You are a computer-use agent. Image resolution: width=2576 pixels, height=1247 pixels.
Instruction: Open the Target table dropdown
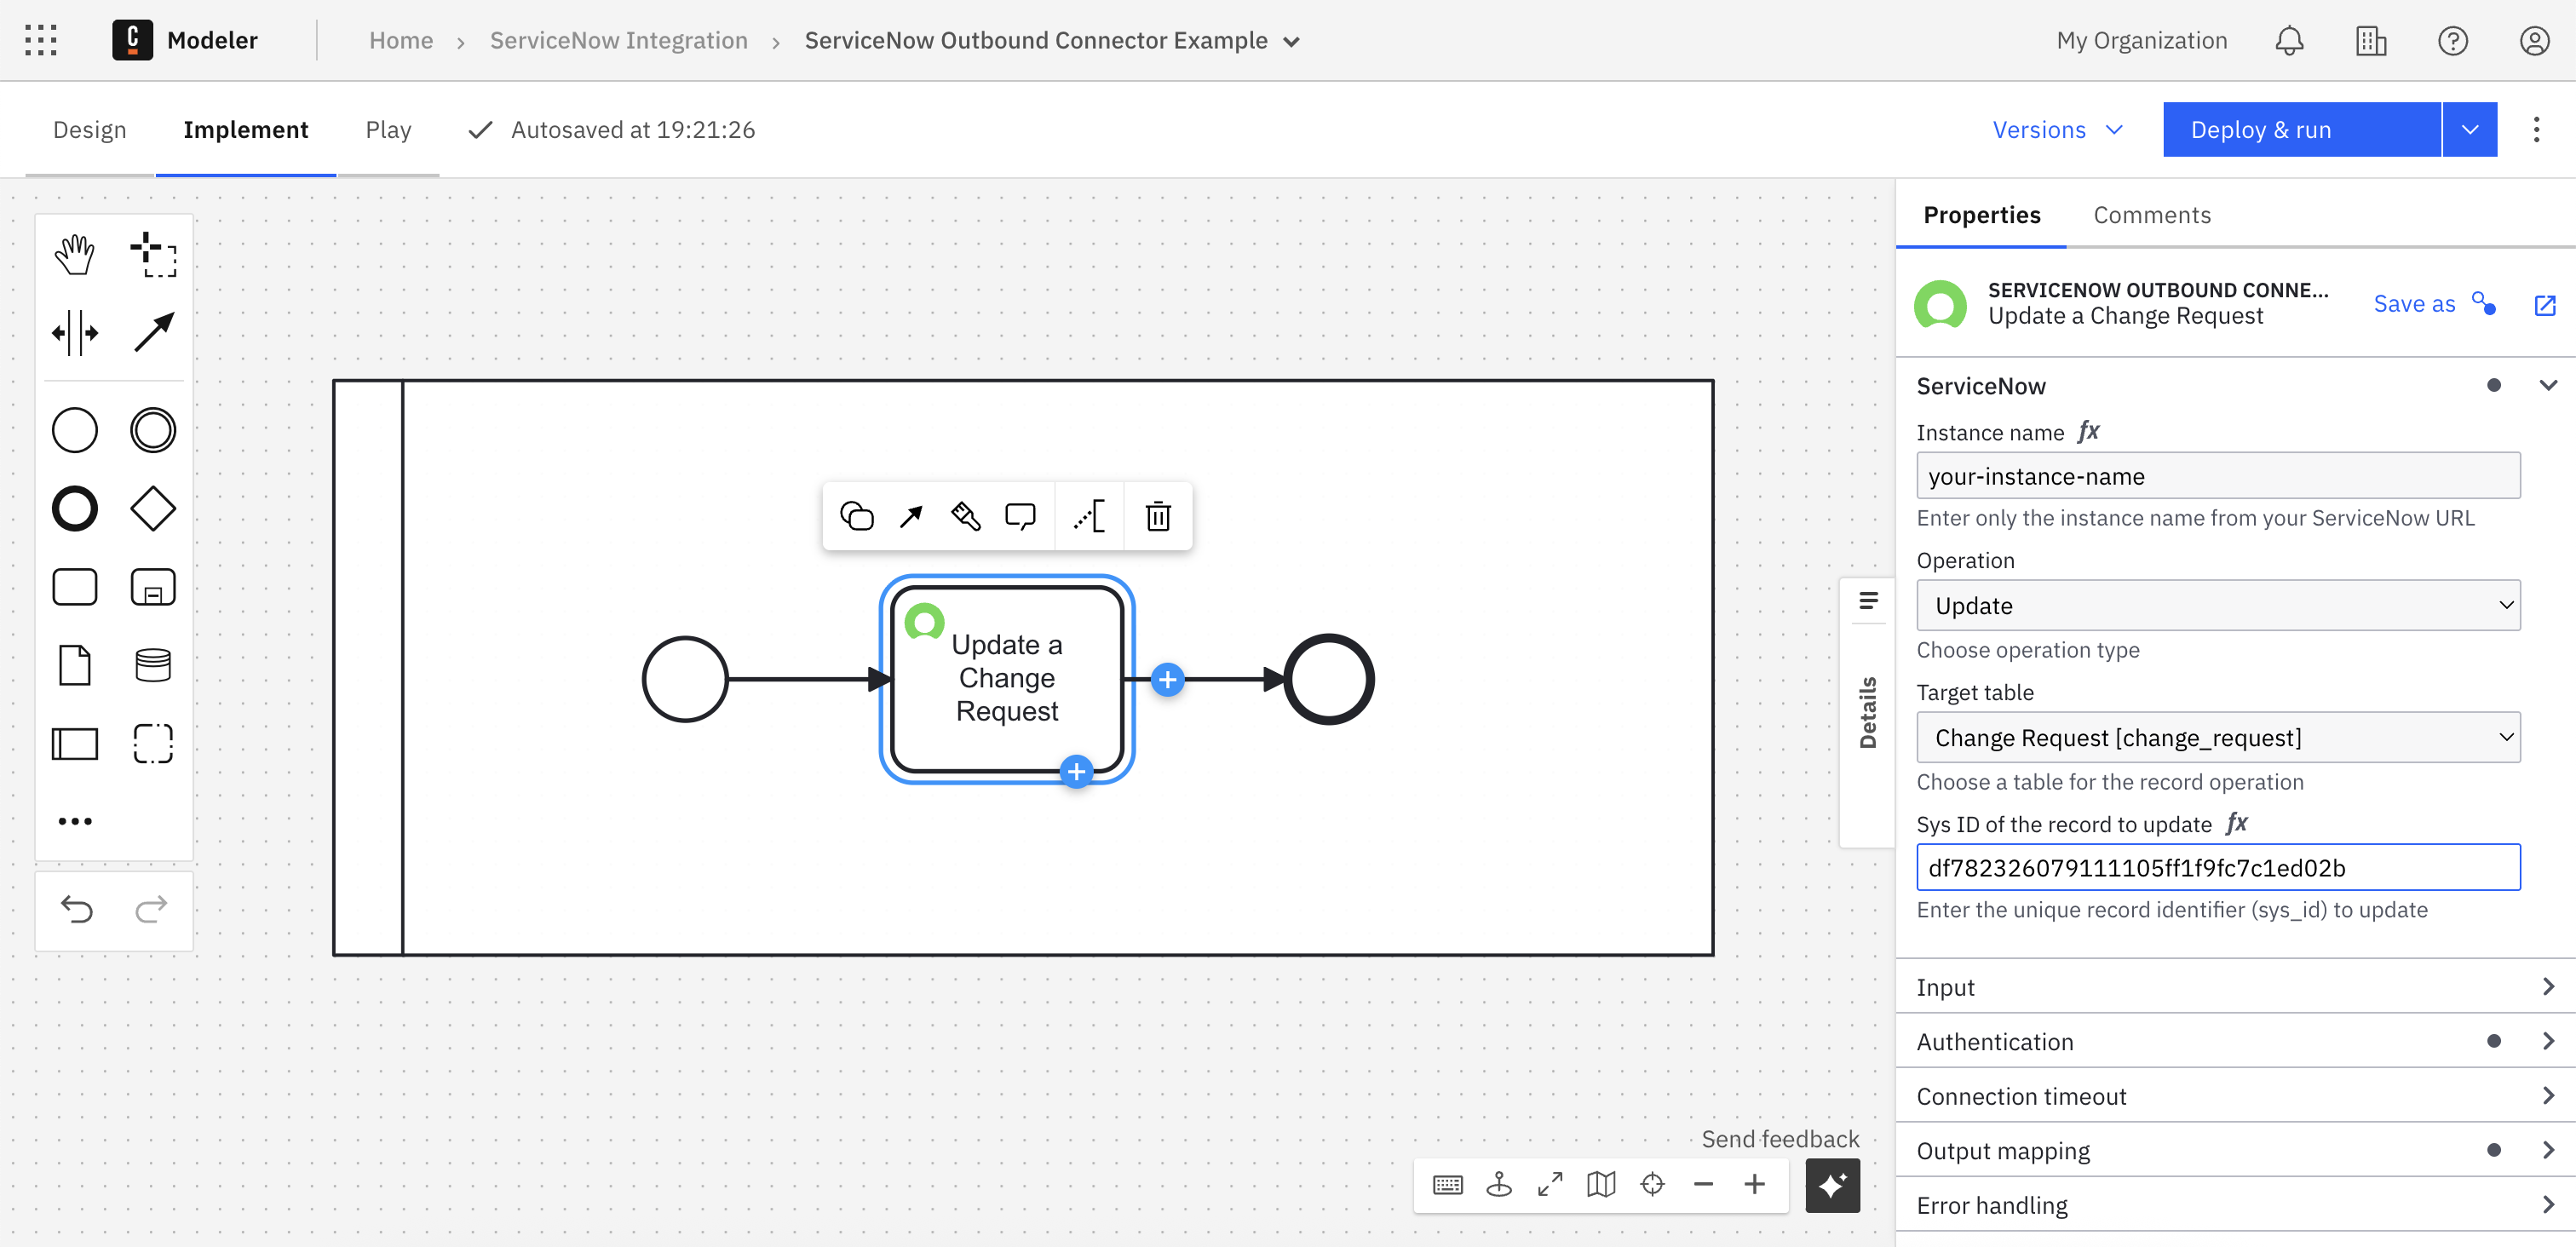click(2217, 738)
